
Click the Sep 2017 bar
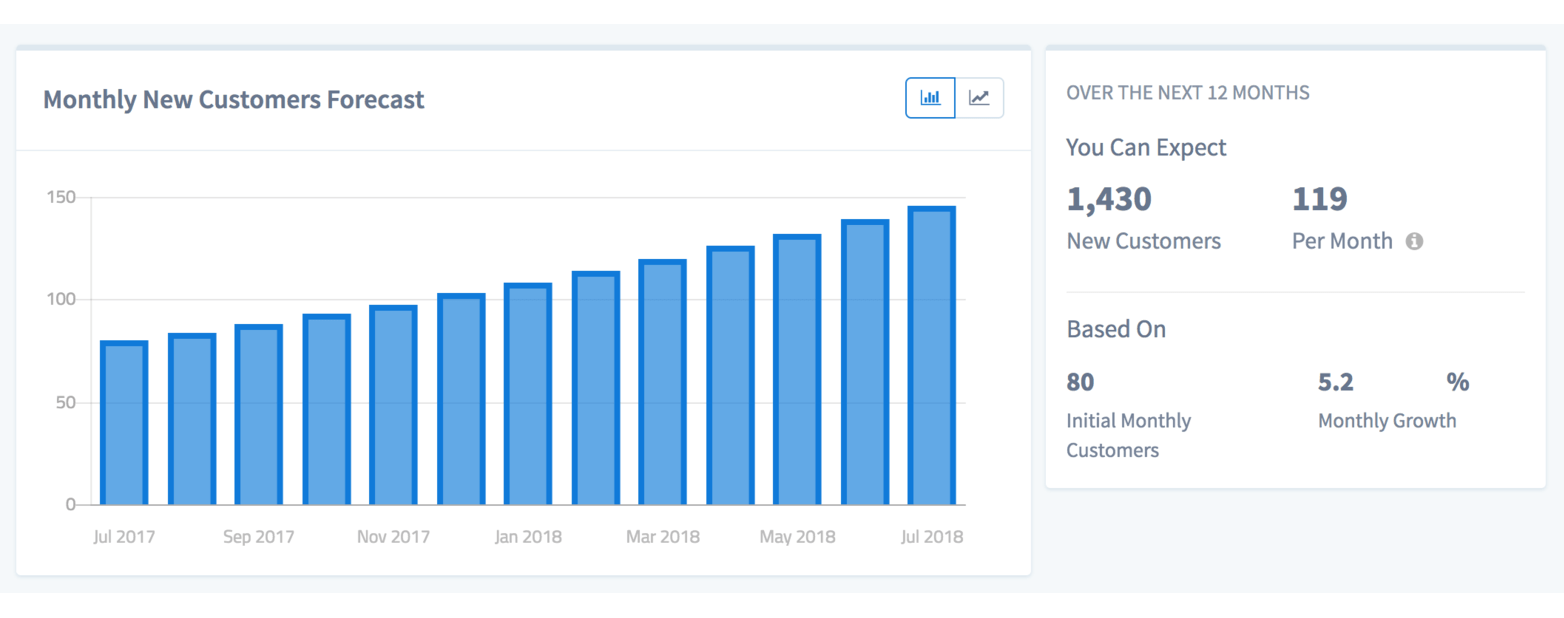pos(259,415)
